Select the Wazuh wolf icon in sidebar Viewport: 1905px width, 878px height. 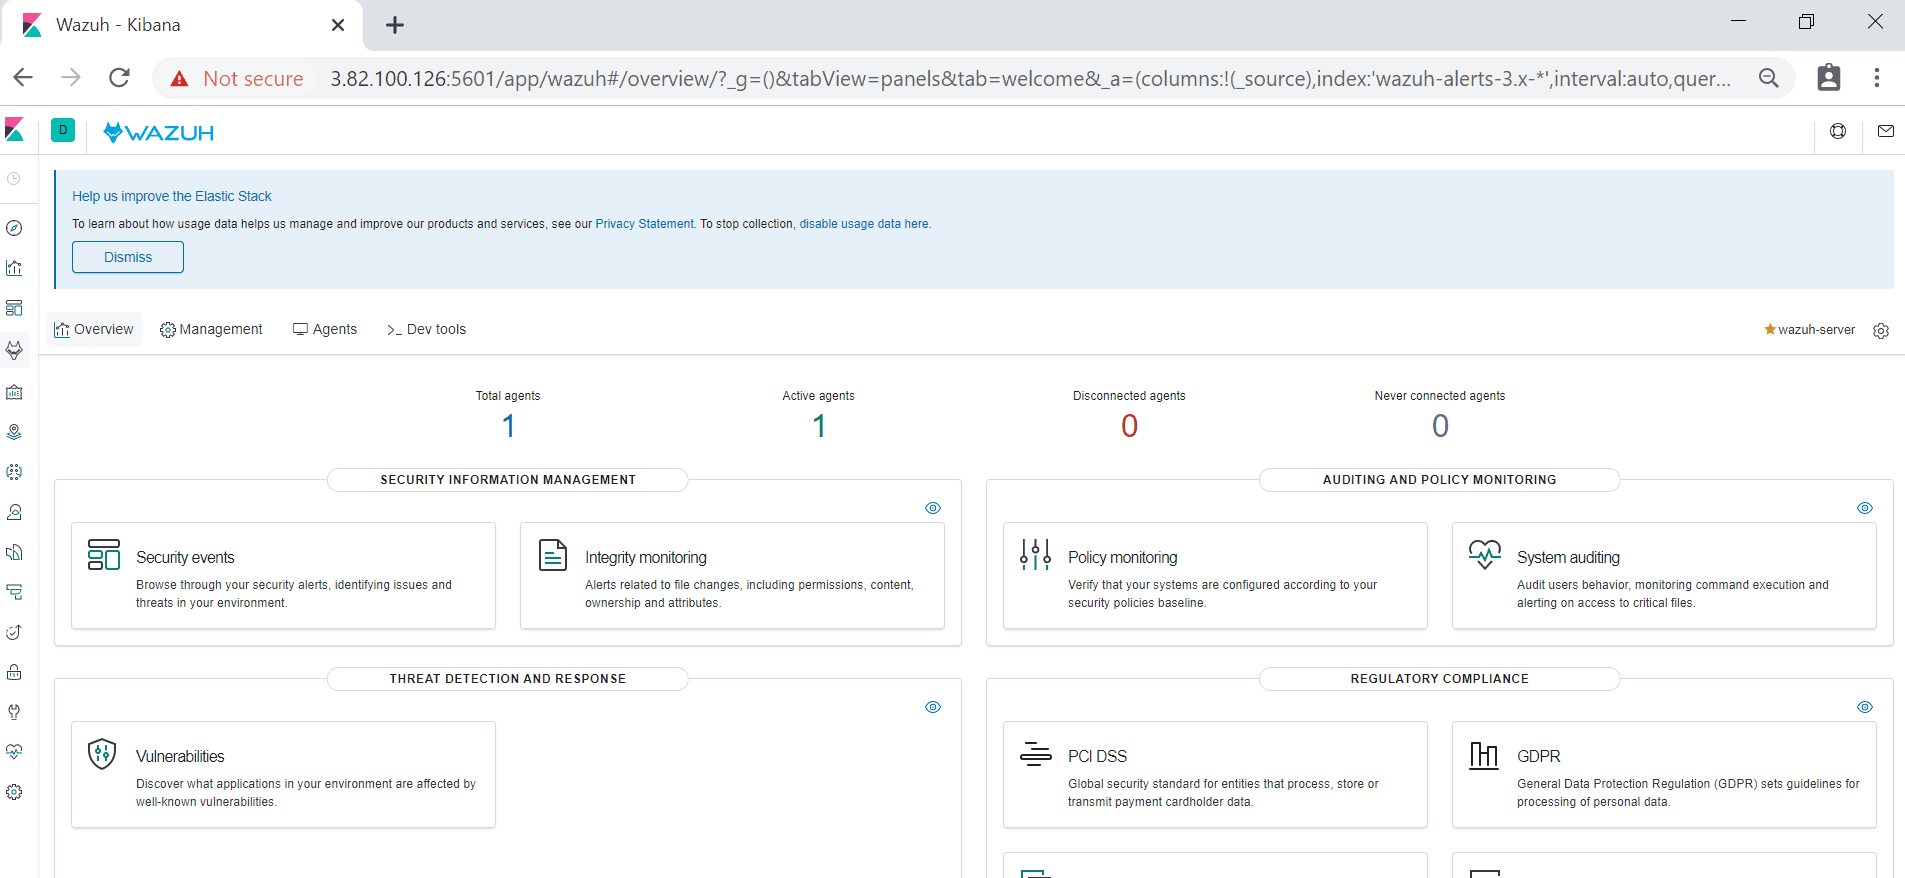click(x=14, y=350)
